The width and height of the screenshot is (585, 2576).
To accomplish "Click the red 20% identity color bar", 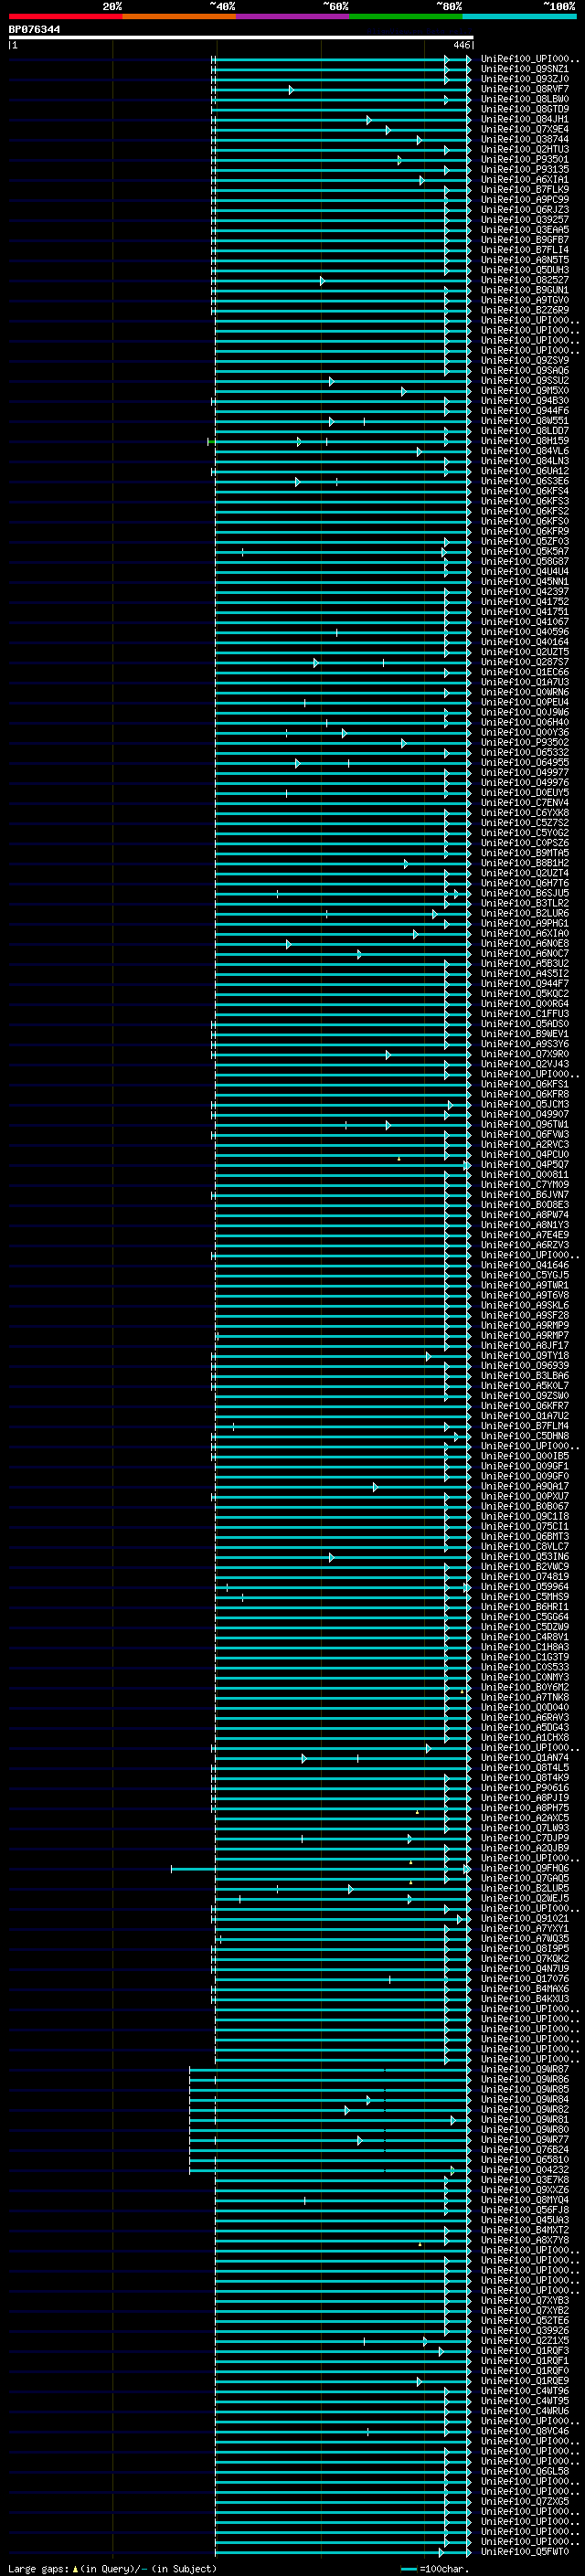I will click(x=65, y=16).
